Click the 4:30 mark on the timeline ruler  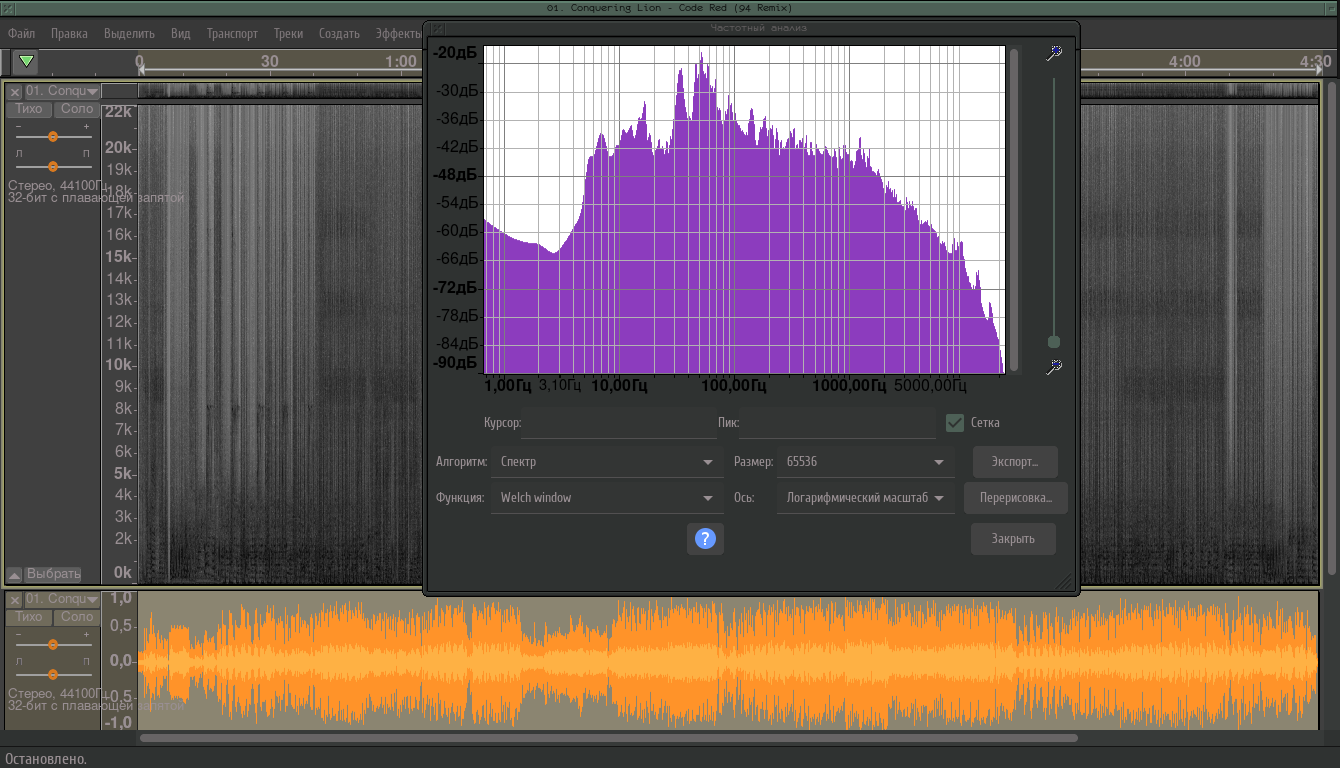[1316, 61]
